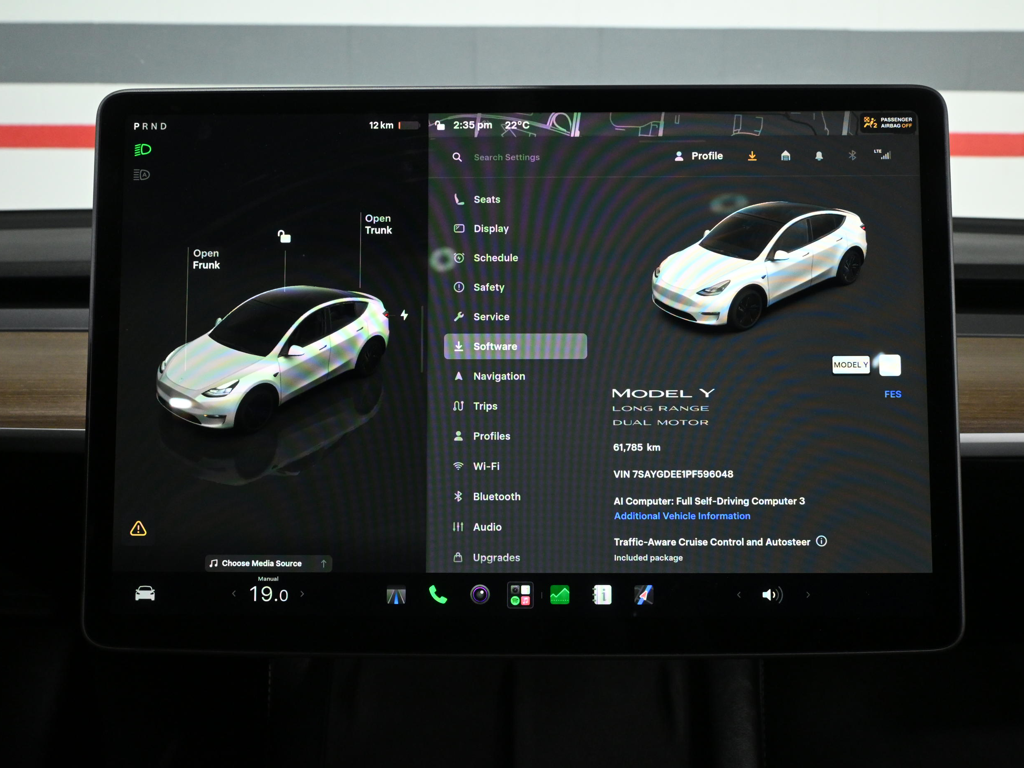Lower volume with left chevron

pos(739,594)
